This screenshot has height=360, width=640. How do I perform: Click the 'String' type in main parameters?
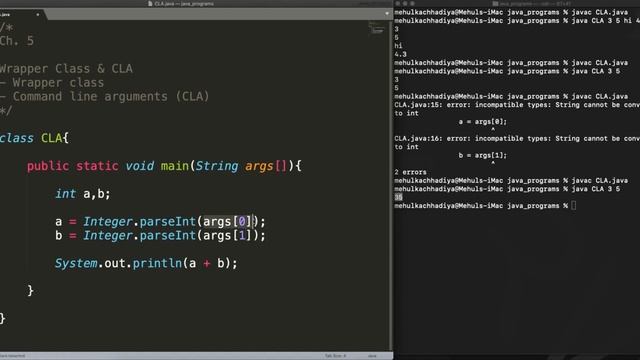pos(217,166)
